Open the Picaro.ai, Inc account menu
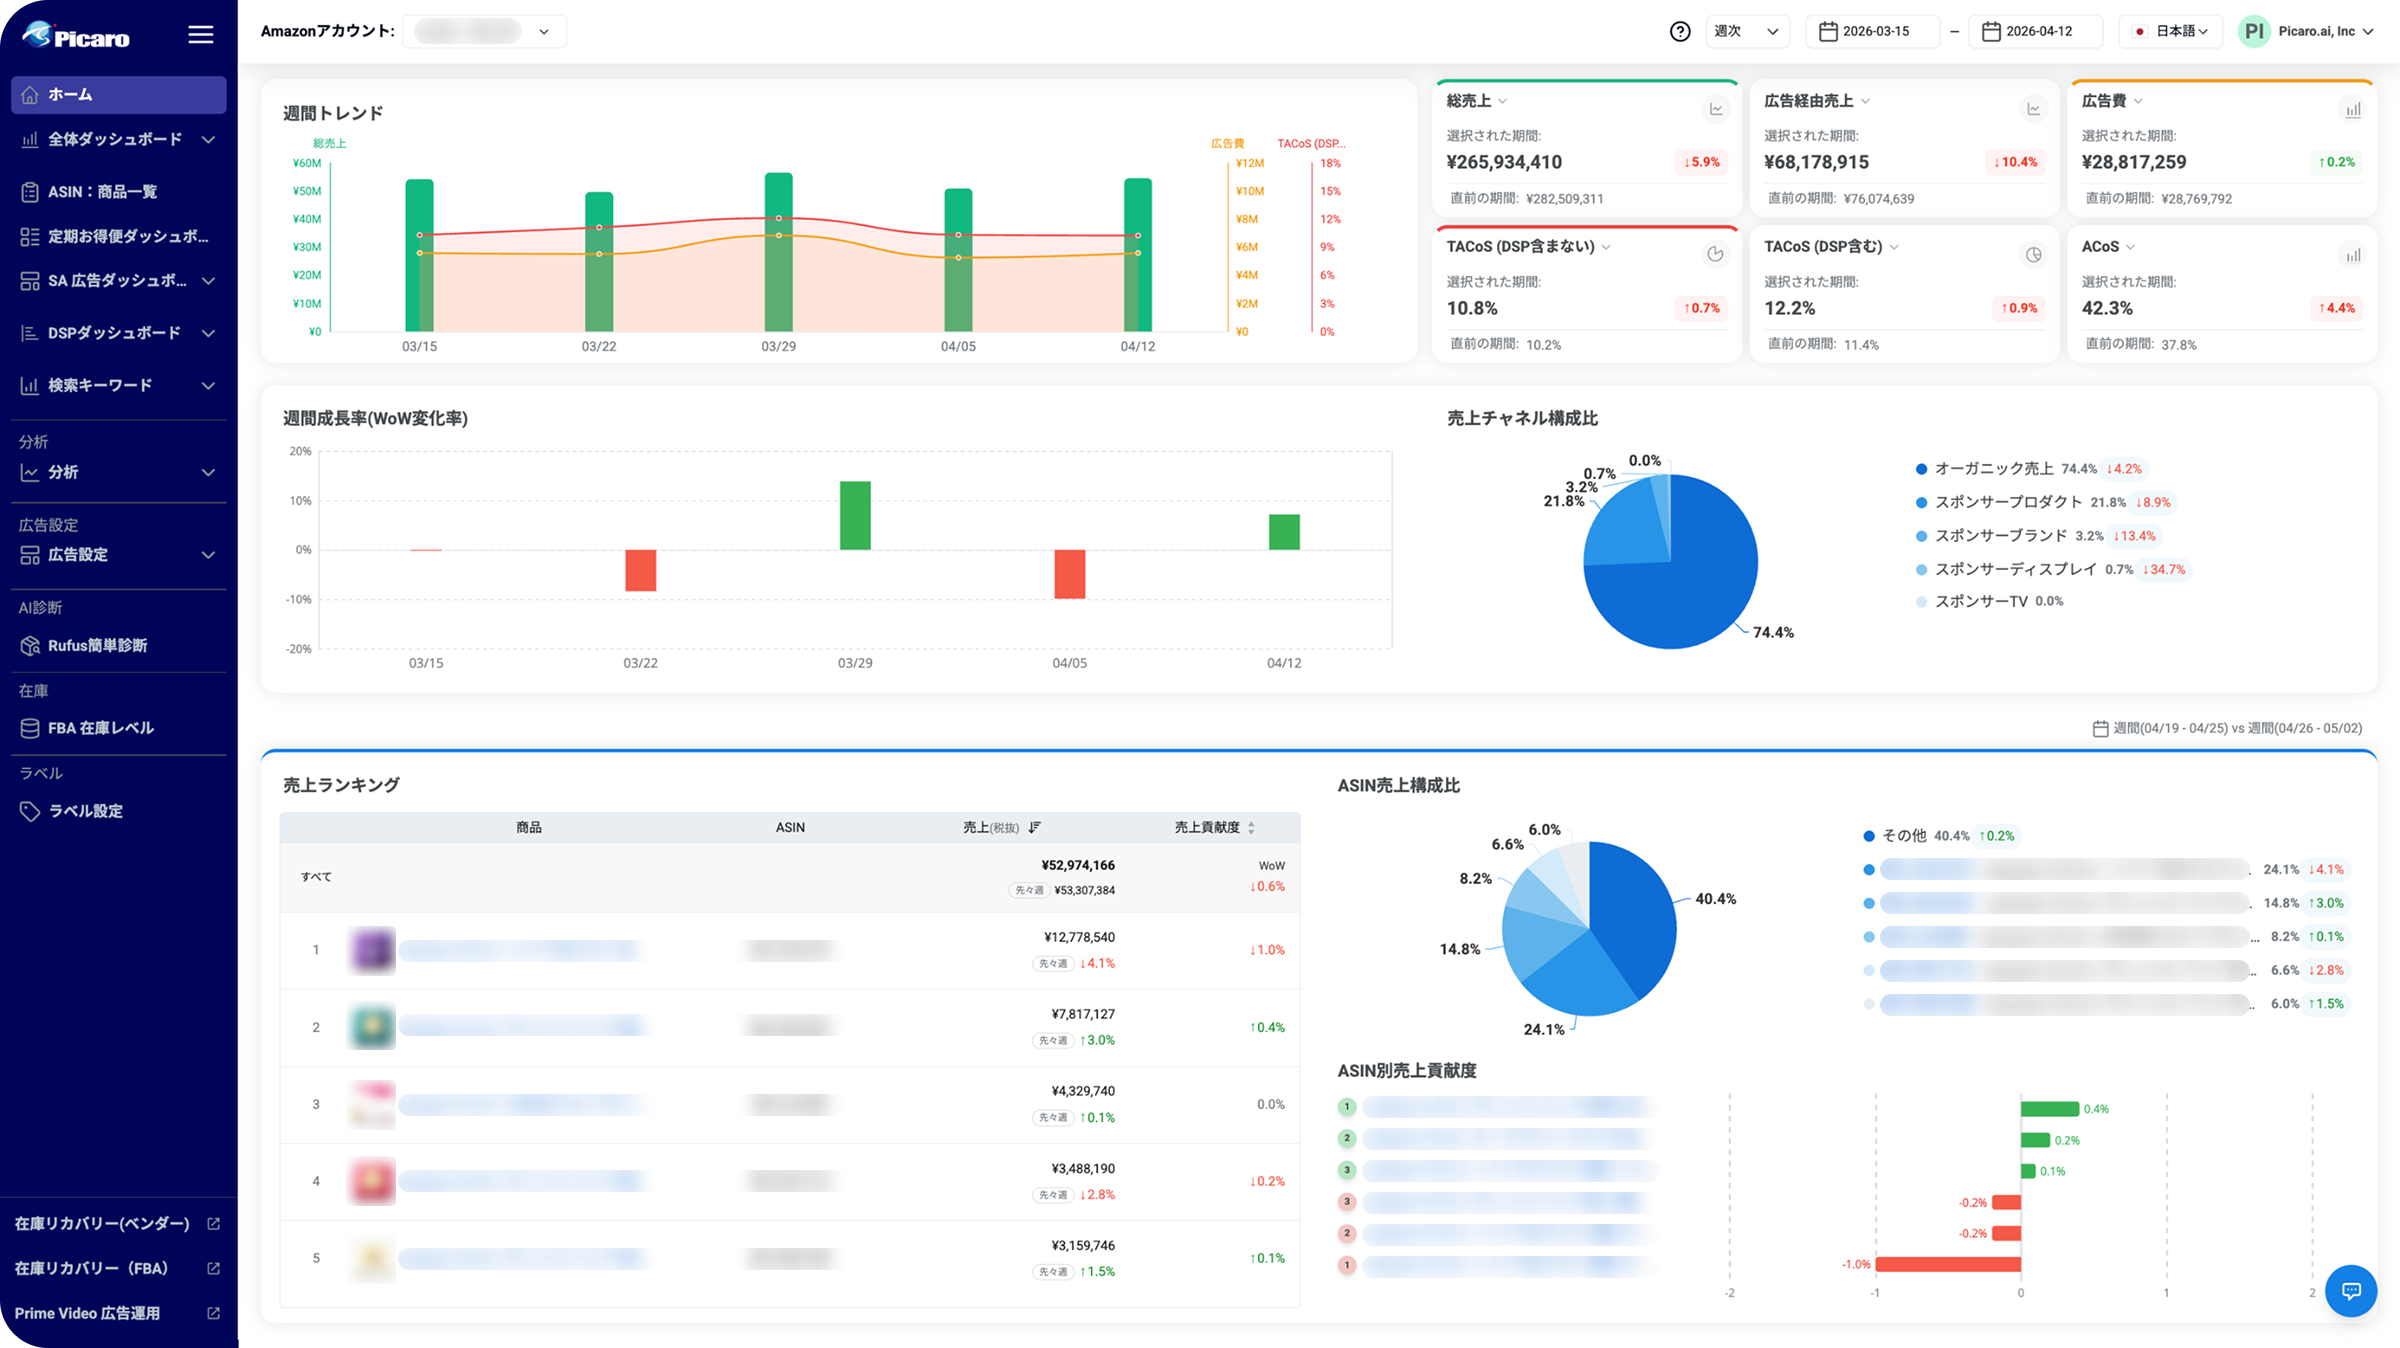The height and width of the screenshot is (1348, 2400). click(x=2307, y=31)
